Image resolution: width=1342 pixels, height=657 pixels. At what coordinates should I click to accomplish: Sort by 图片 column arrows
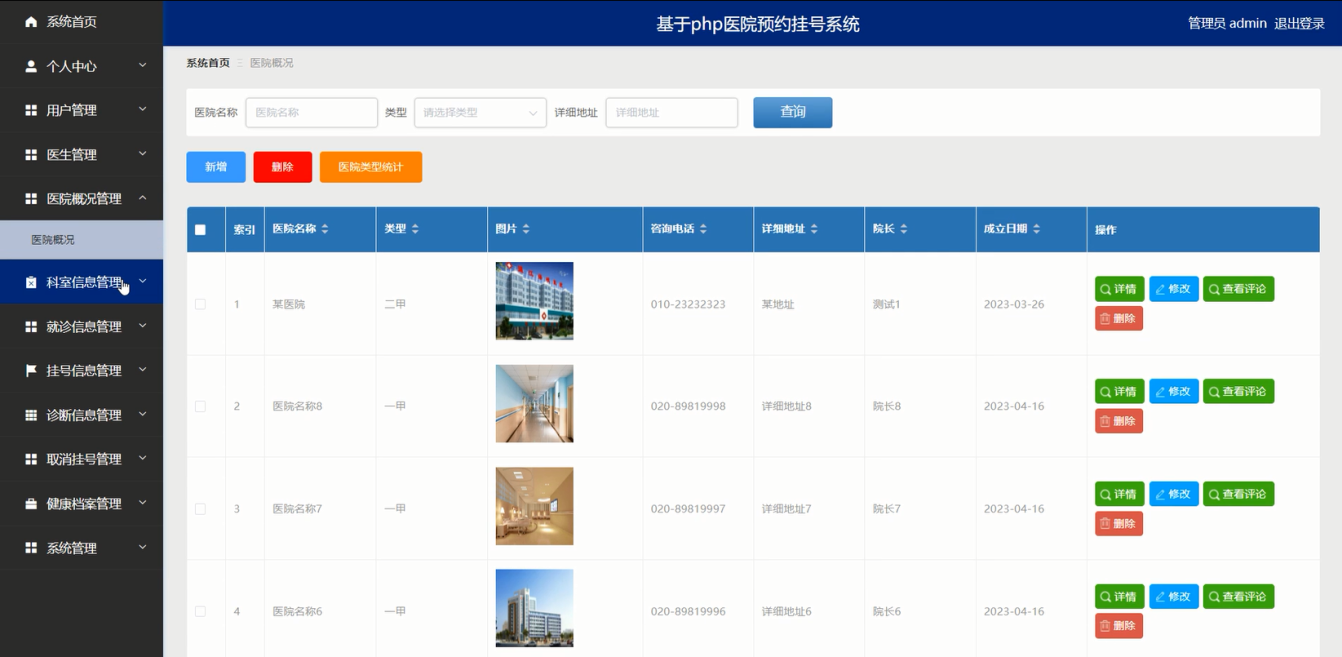[526, 229]
